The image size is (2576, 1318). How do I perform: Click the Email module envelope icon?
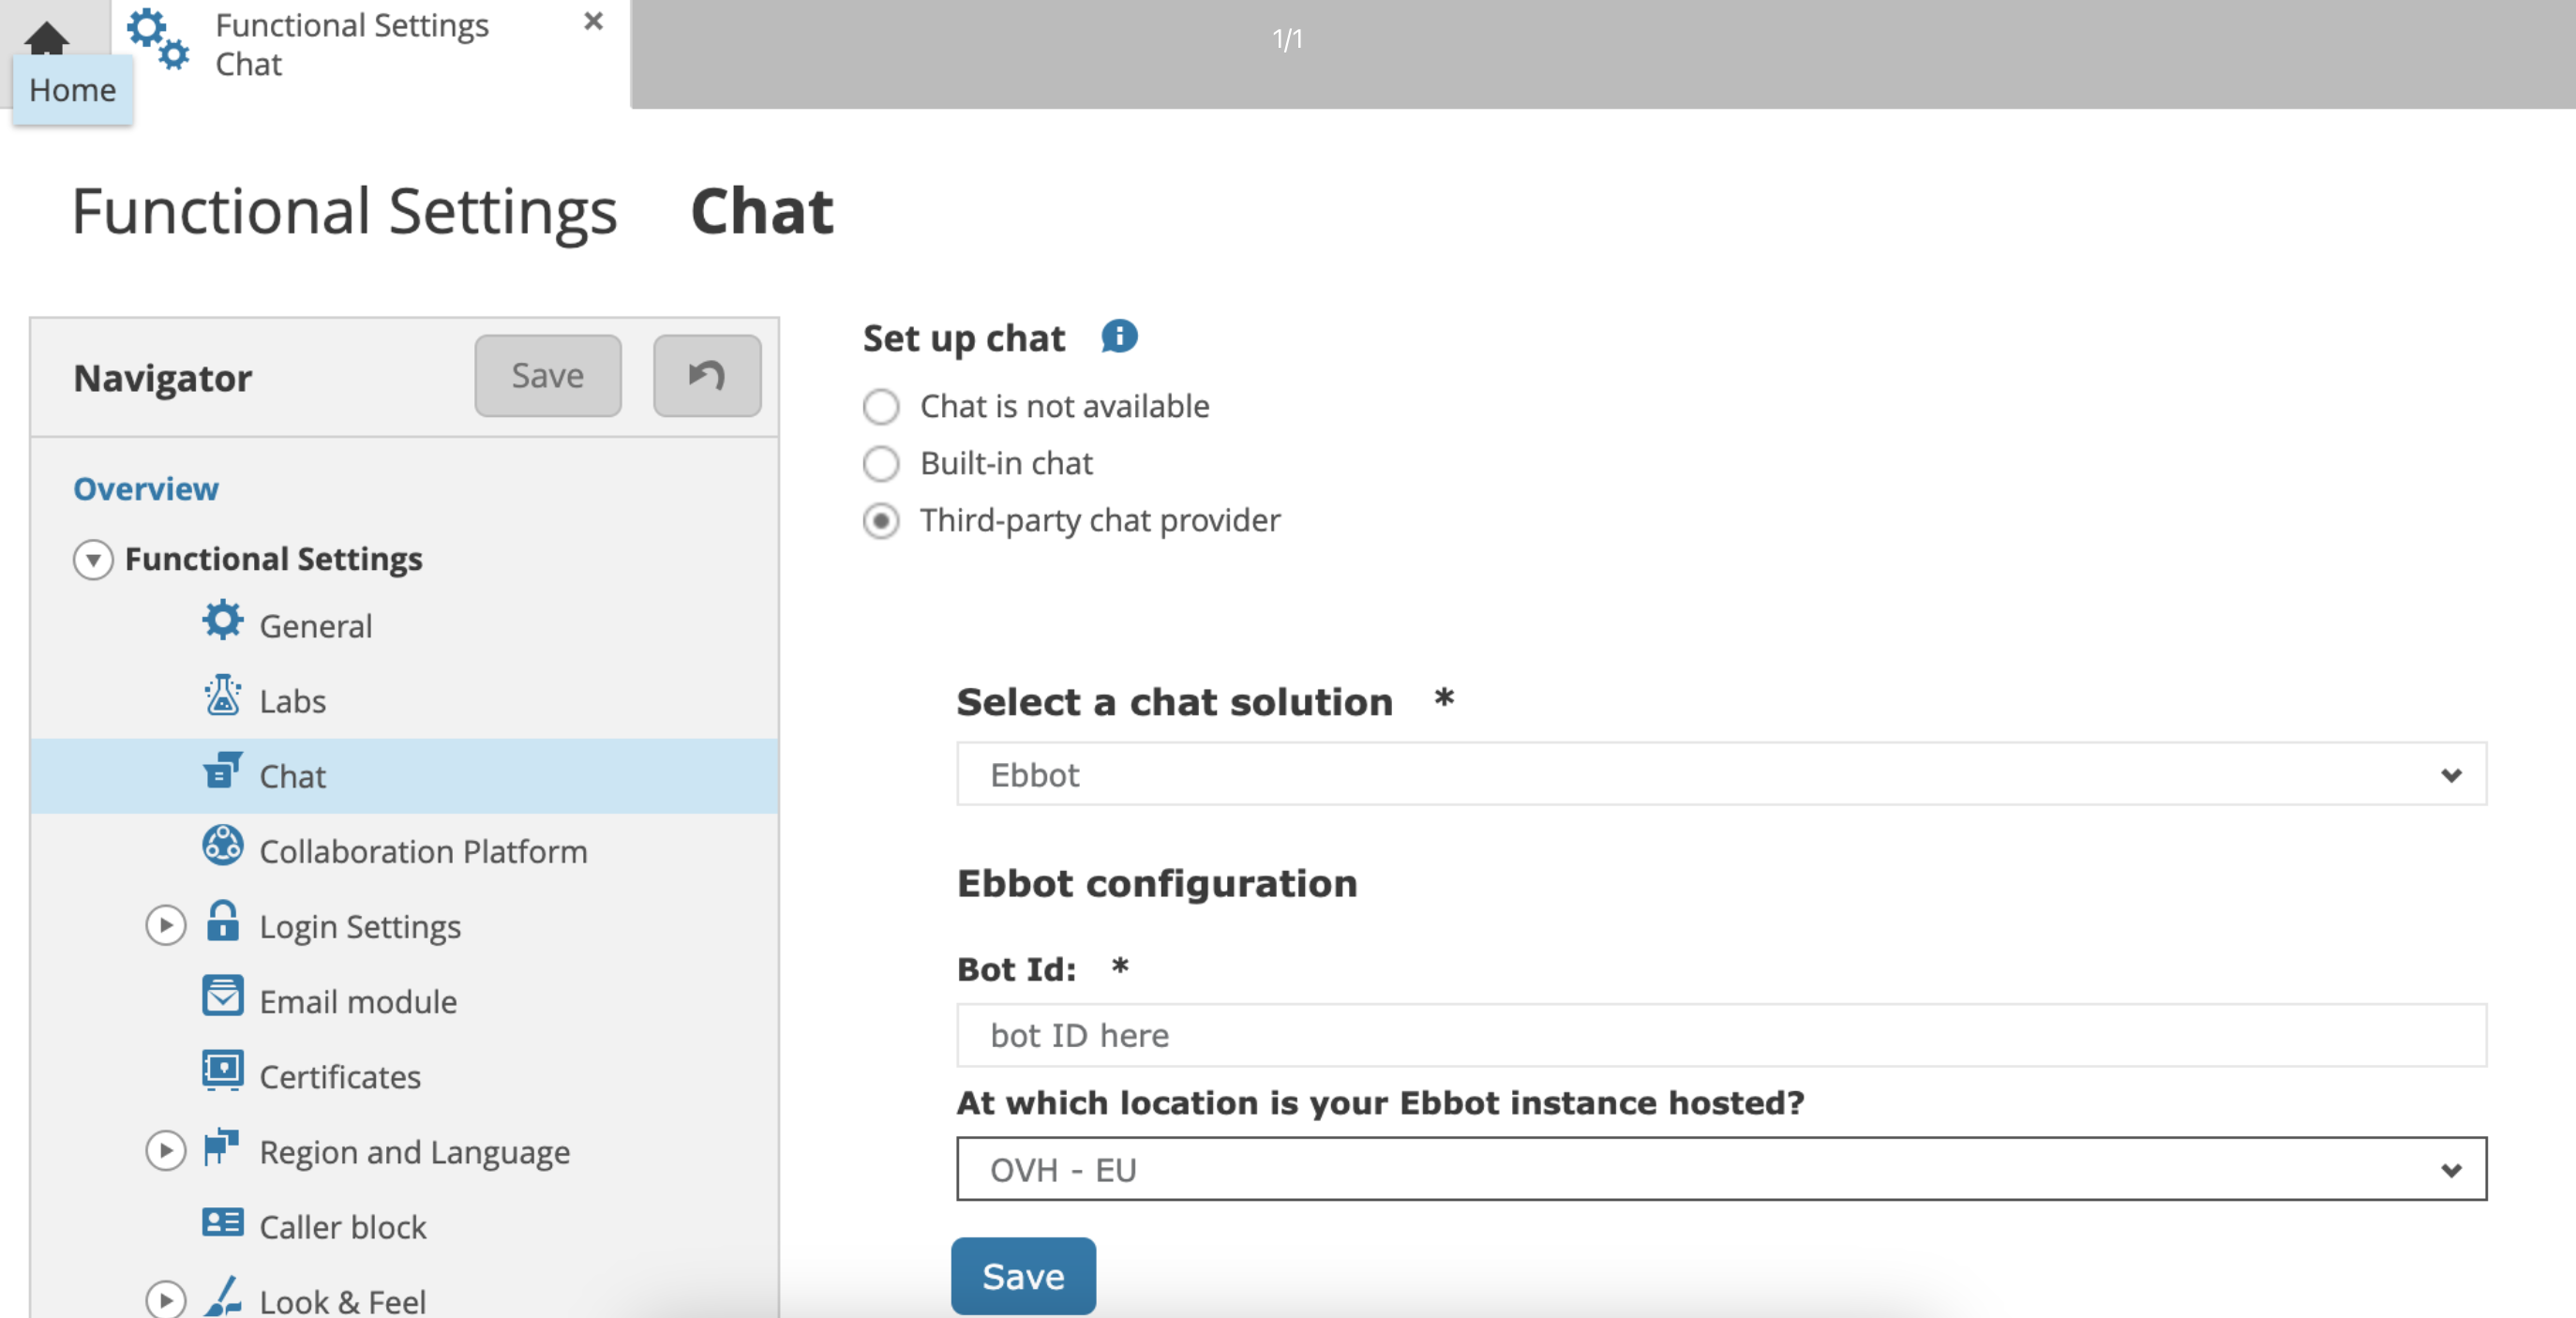pyautogui.click(x=222, y=996)
